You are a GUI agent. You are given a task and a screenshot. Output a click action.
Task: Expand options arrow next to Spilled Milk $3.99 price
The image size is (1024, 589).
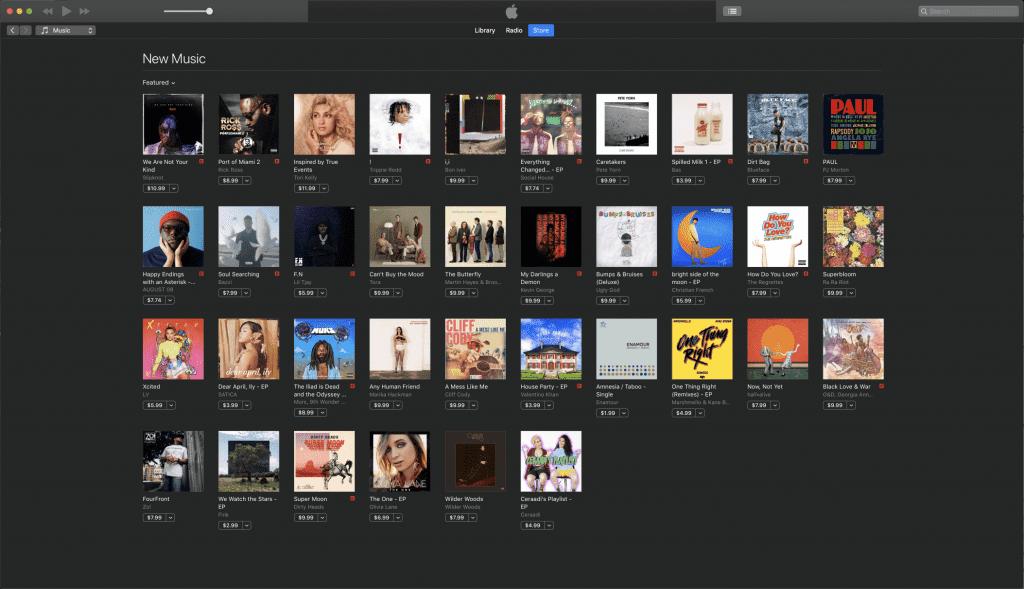[x=700, y=180]
